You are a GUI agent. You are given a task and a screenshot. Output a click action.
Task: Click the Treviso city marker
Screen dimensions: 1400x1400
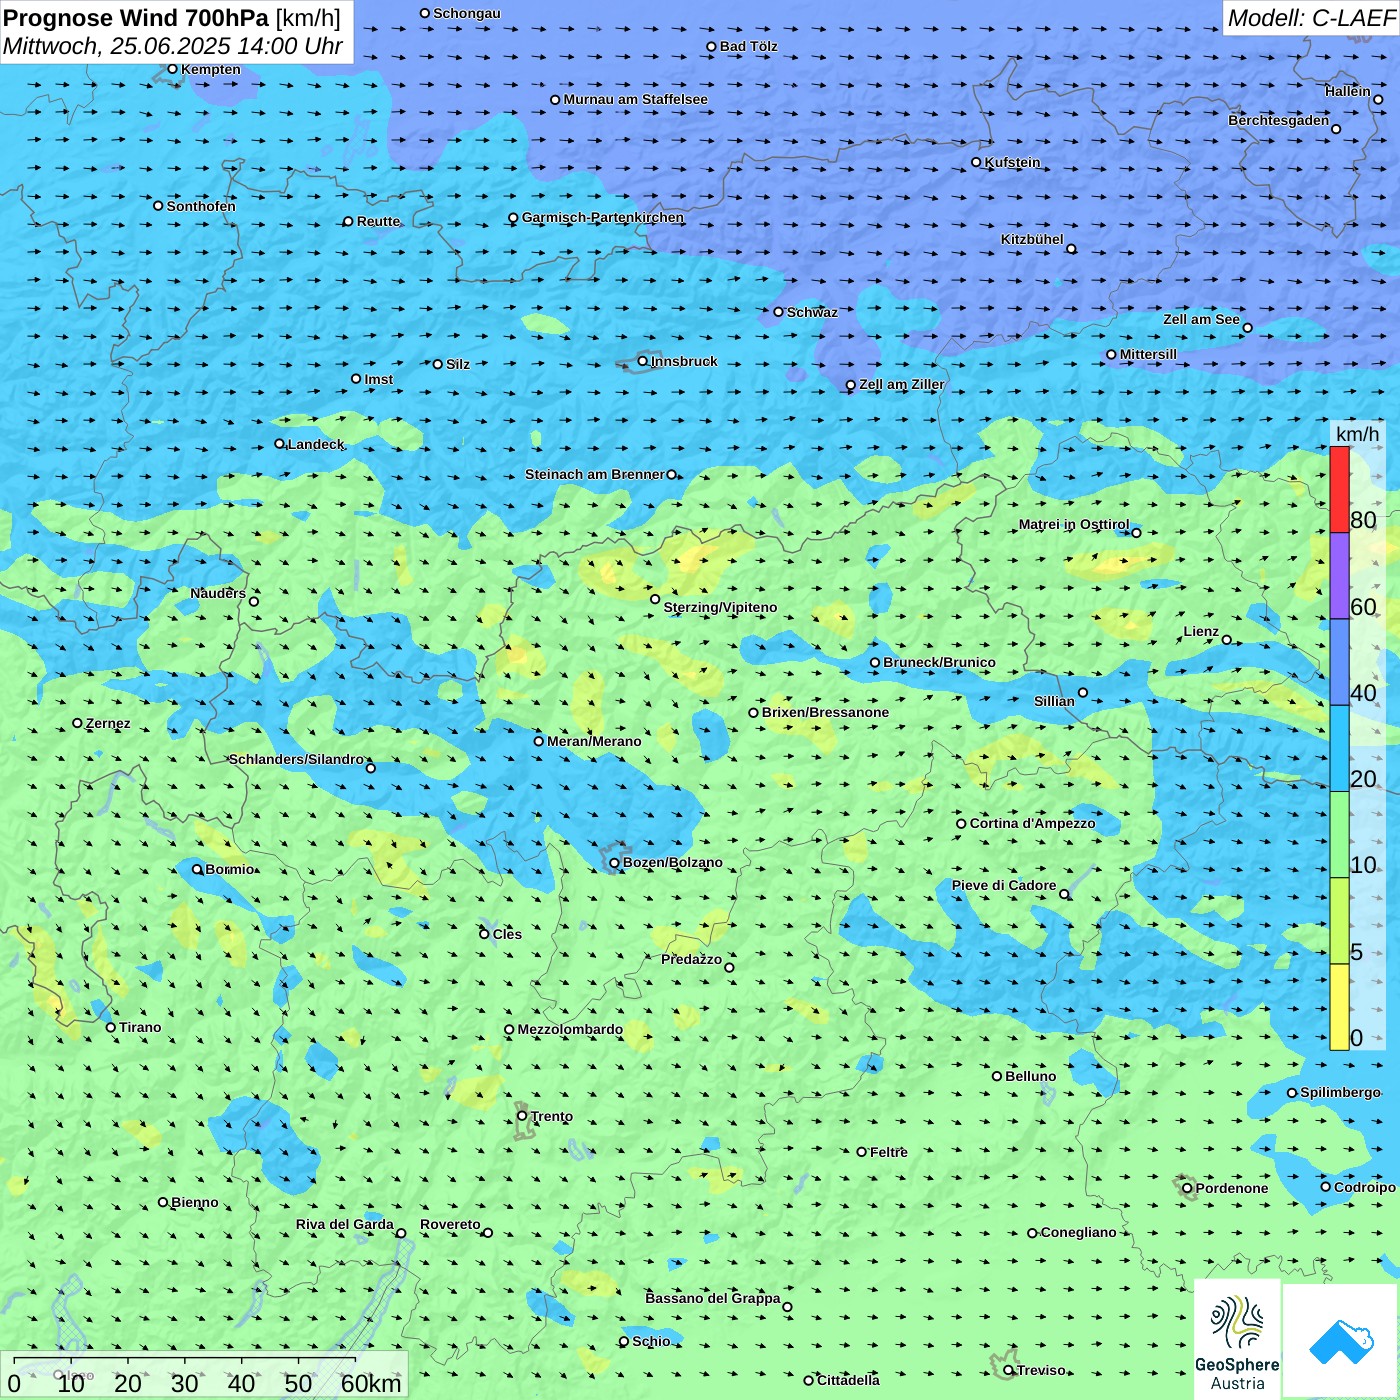click(1008, 1370)
